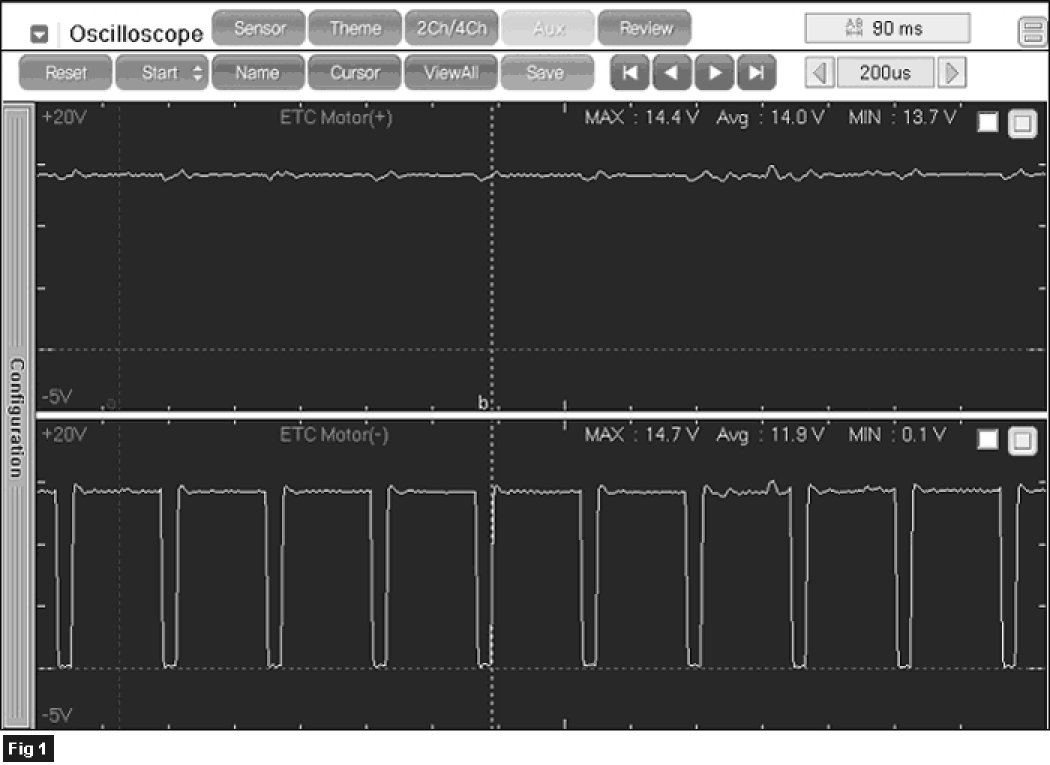Open the Sensor menu
This screenshot has width=1050, height=765.
tap(258, 29)
